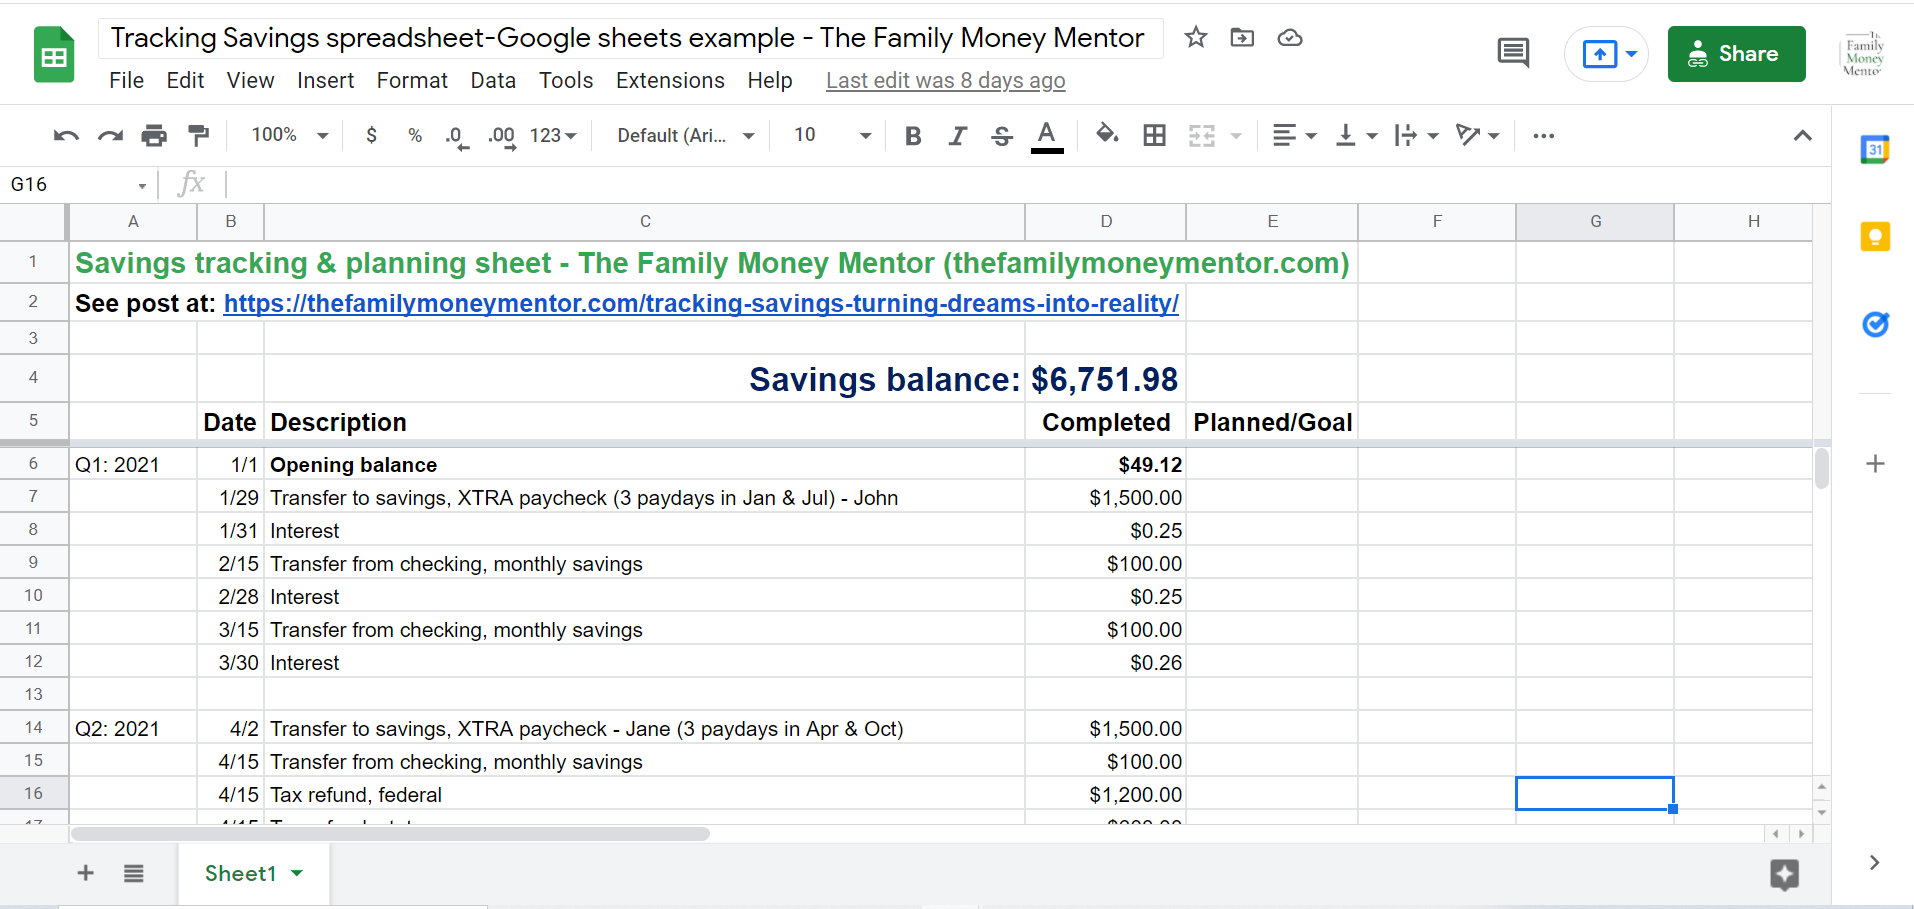Viewport: 1914px width, 909px height.
Task: Open the Extensions menu
Action: click(x=670, y=80)
